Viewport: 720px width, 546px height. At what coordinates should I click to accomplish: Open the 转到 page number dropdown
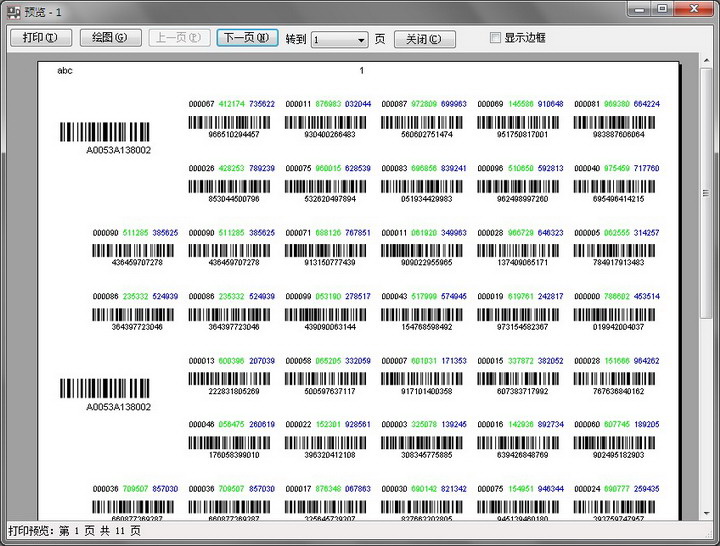coord(339,40)
